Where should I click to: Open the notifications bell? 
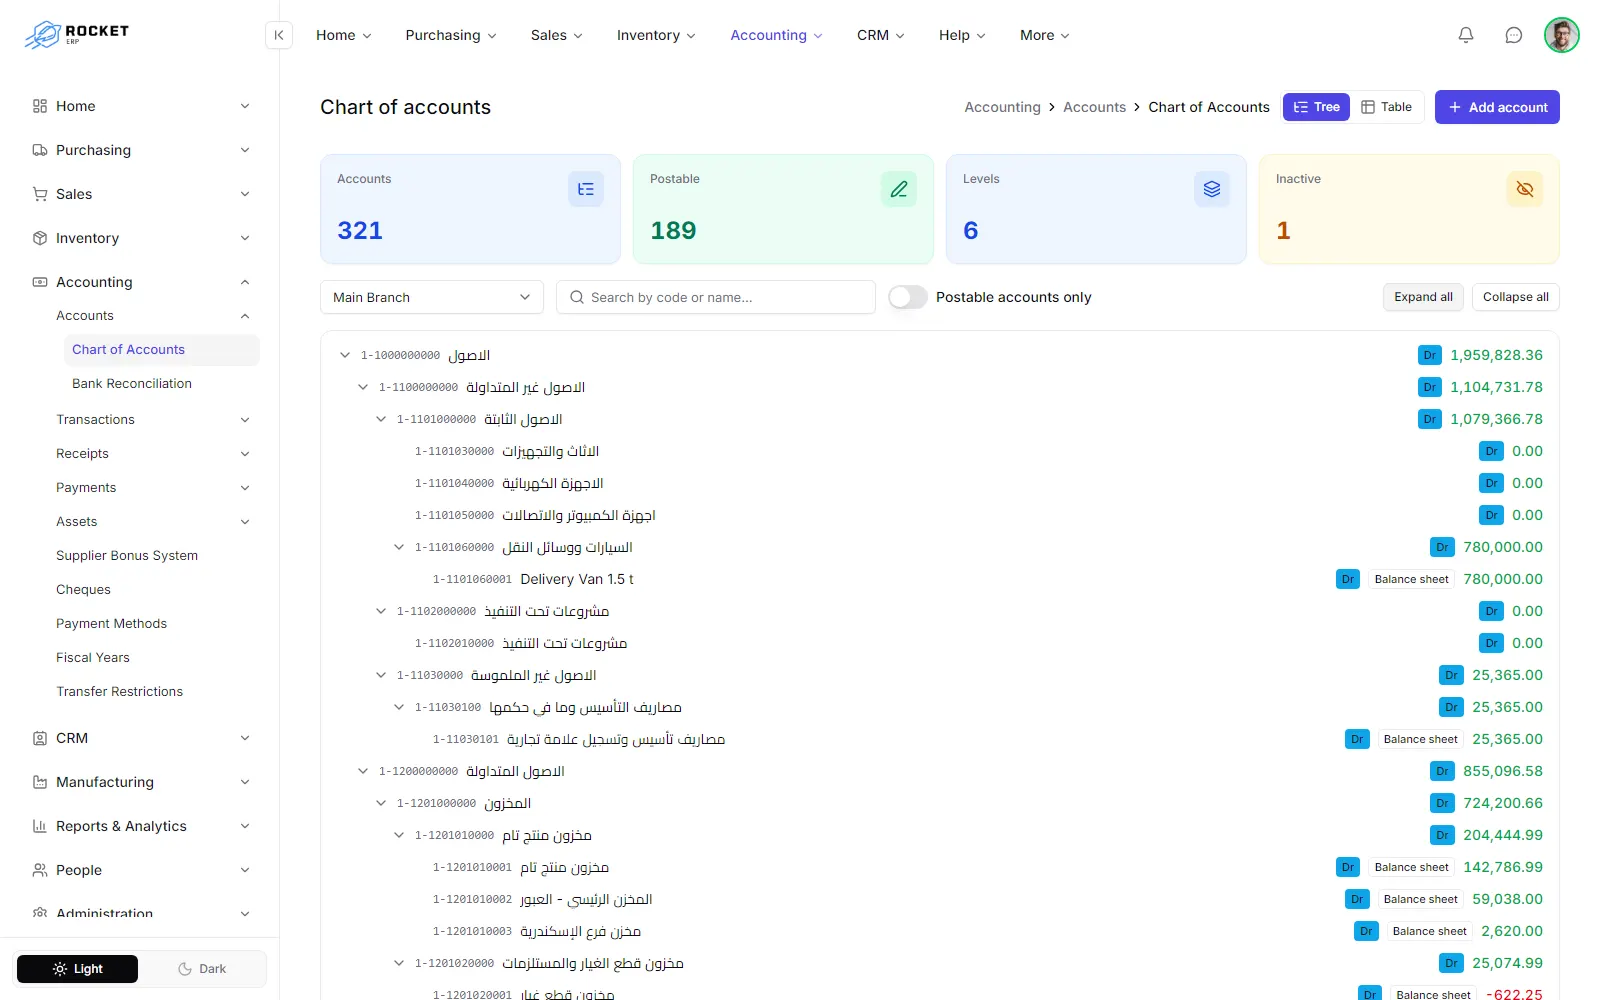pyautogui.click(x=1466, y=35)
